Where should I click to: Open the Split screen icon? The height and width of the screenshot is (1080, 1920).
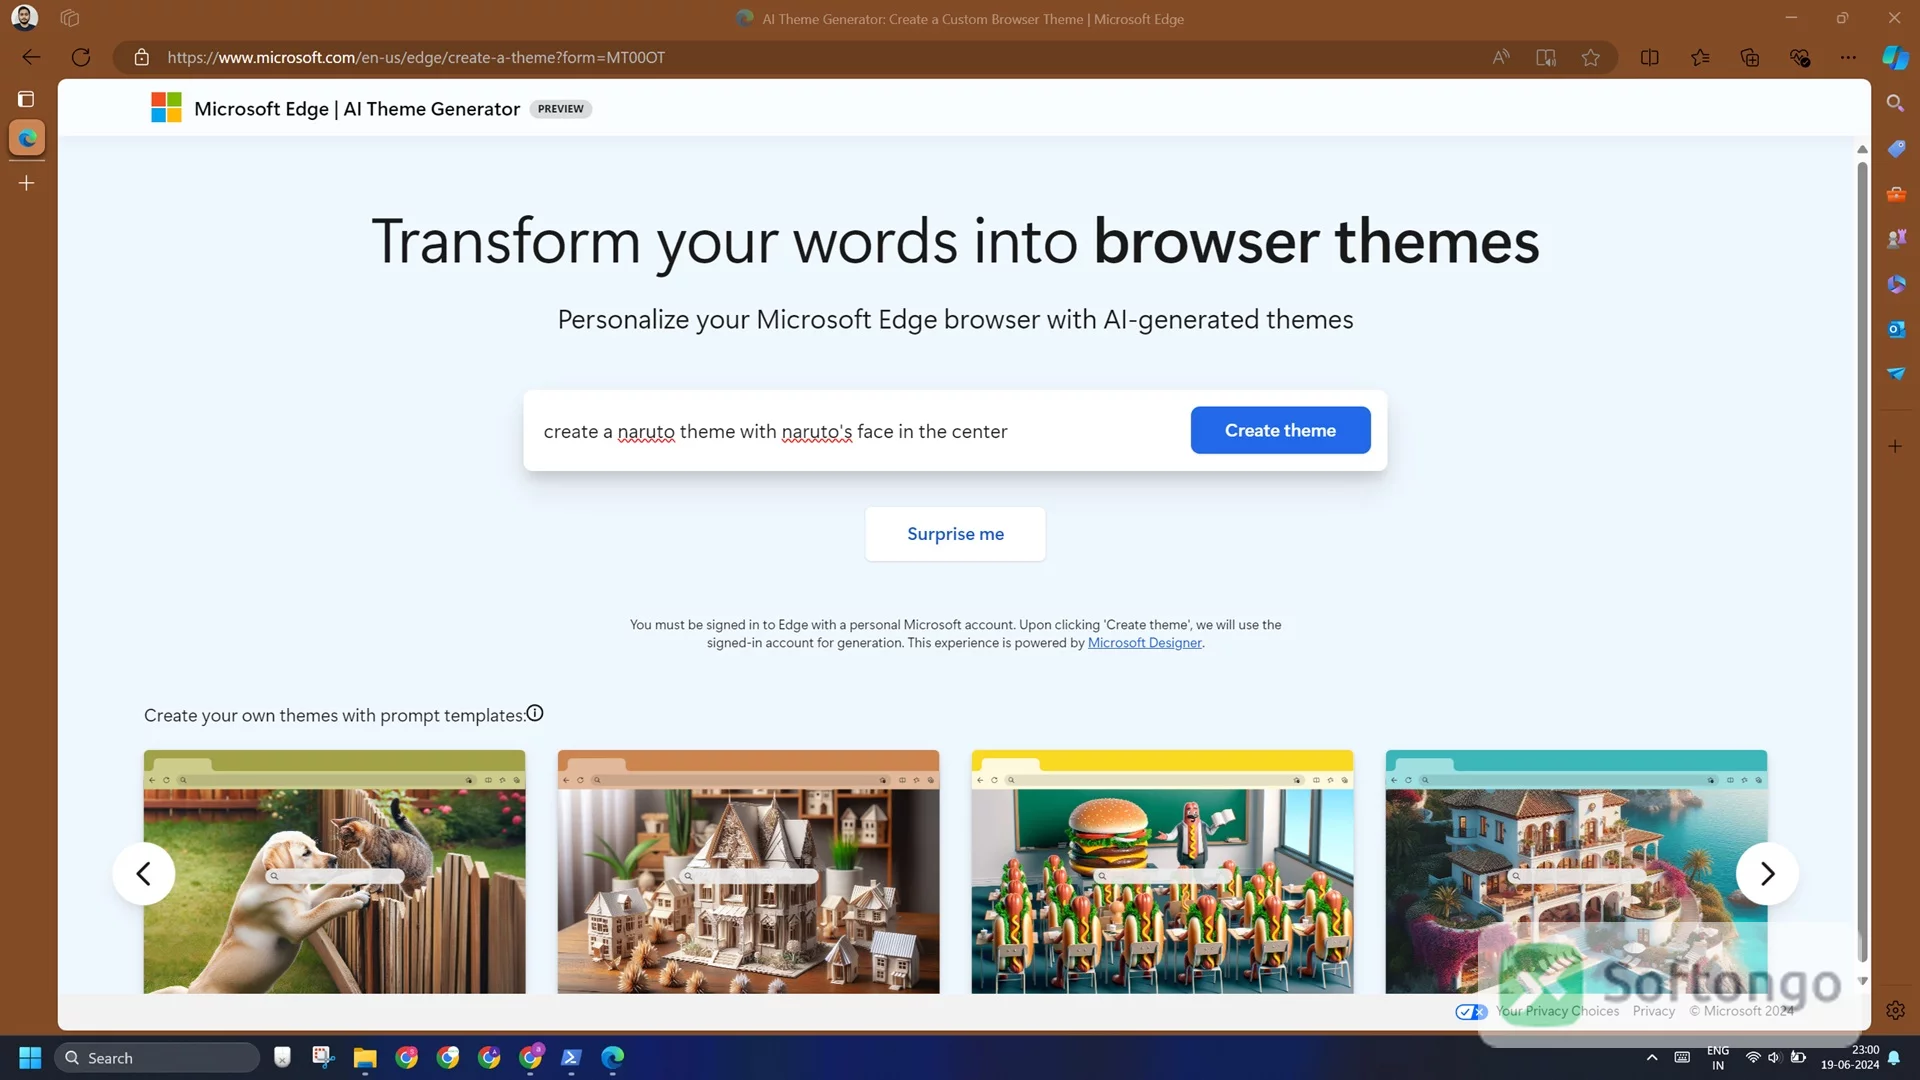point(1650,57)
